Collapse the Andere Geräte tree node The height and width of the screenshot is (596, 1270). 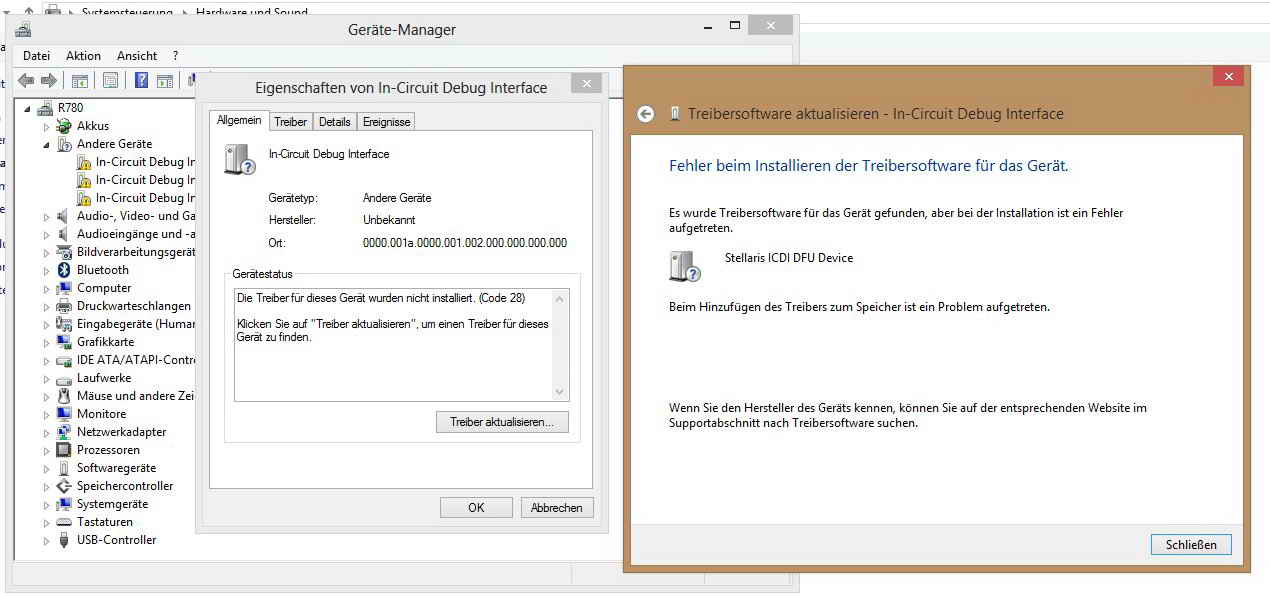[x=46, y=144]
